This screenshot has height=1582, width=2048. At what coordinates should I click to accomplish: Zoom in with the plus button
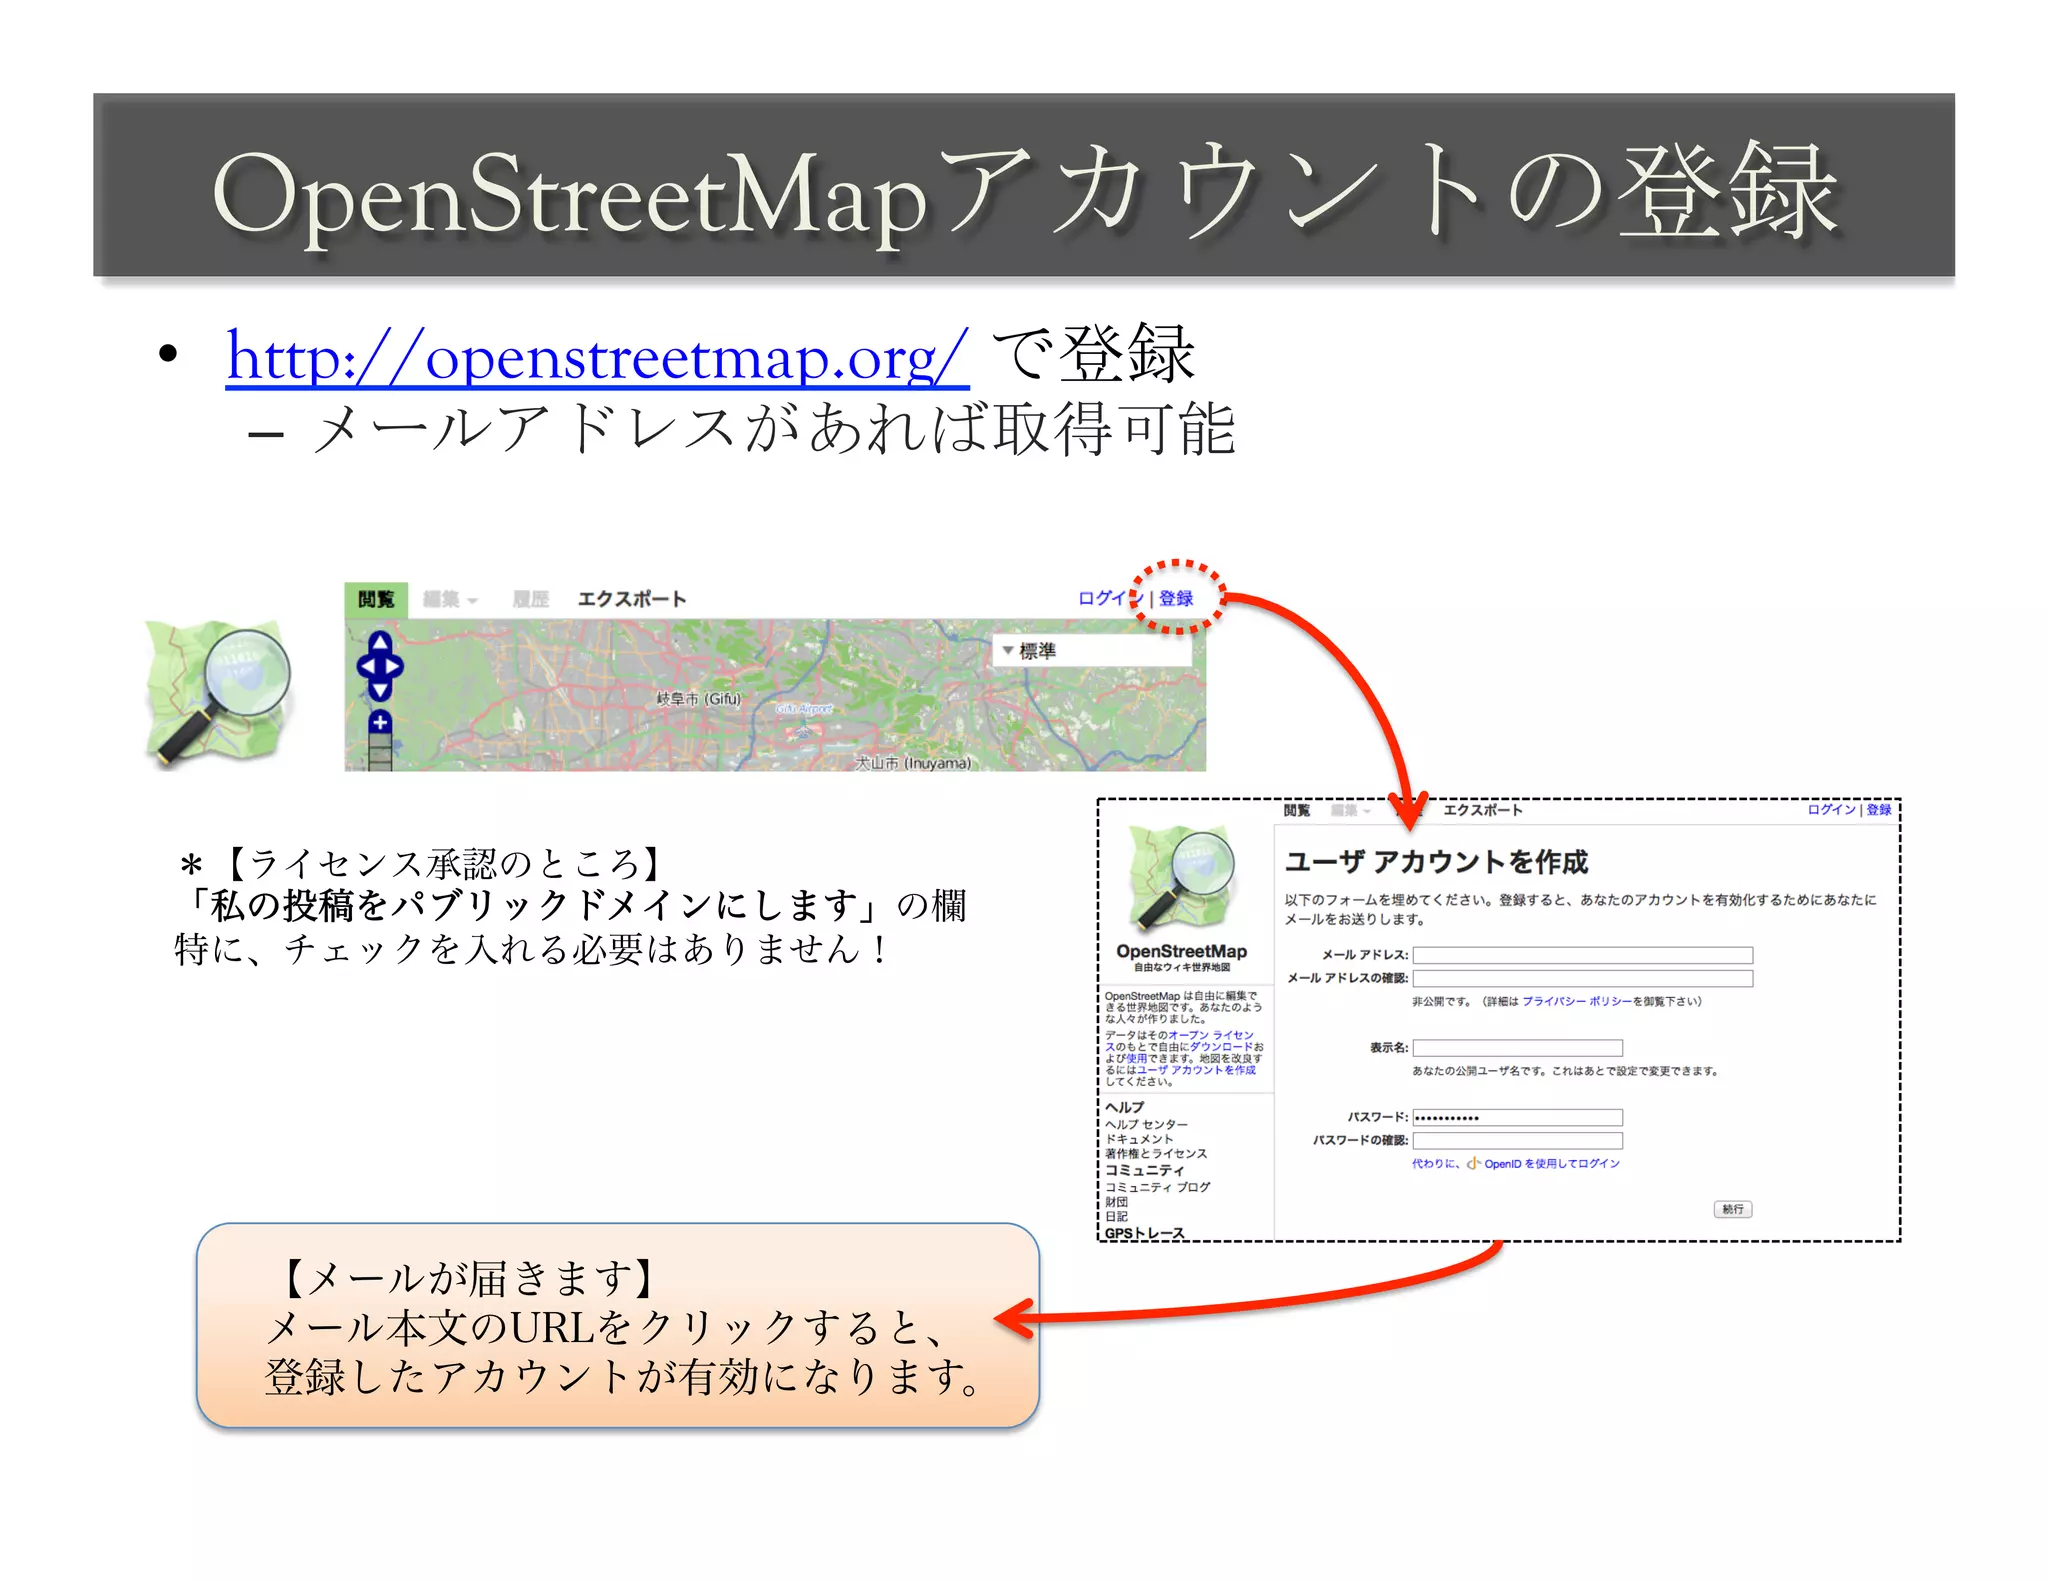click(x=380, y=722)
